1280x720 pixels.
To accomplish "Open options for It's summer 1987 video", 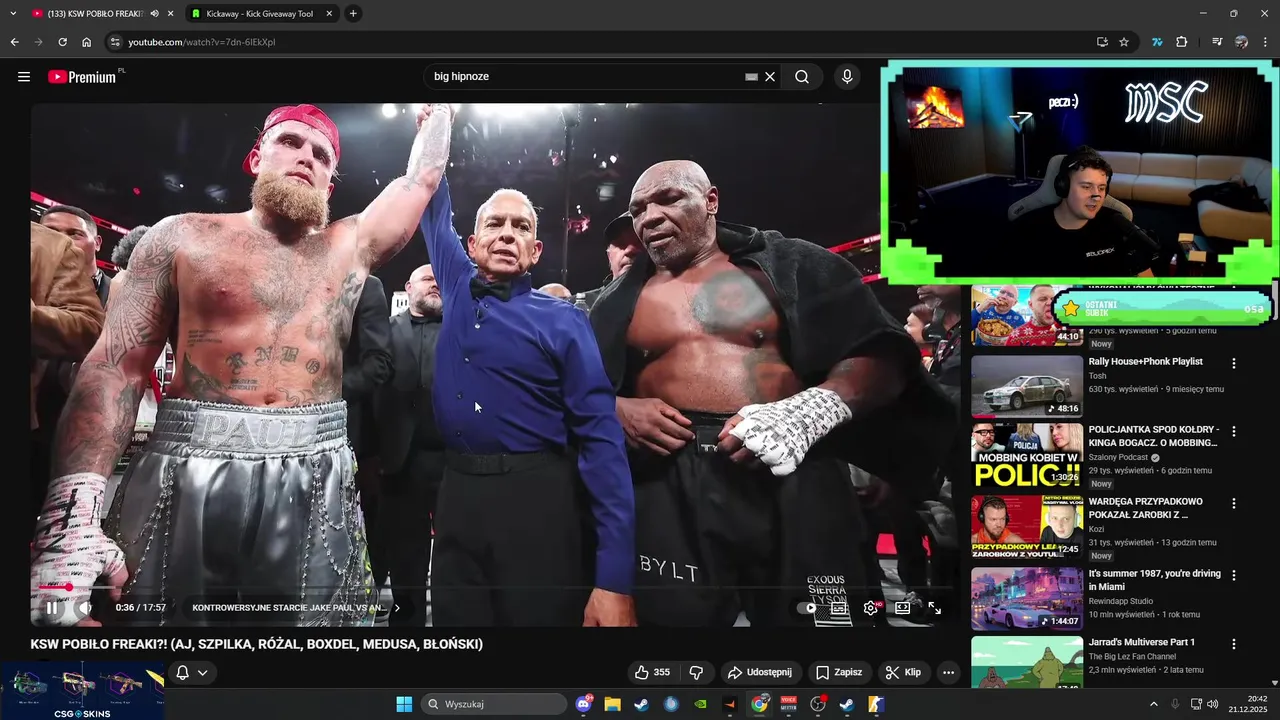I will click(1233, 575).
